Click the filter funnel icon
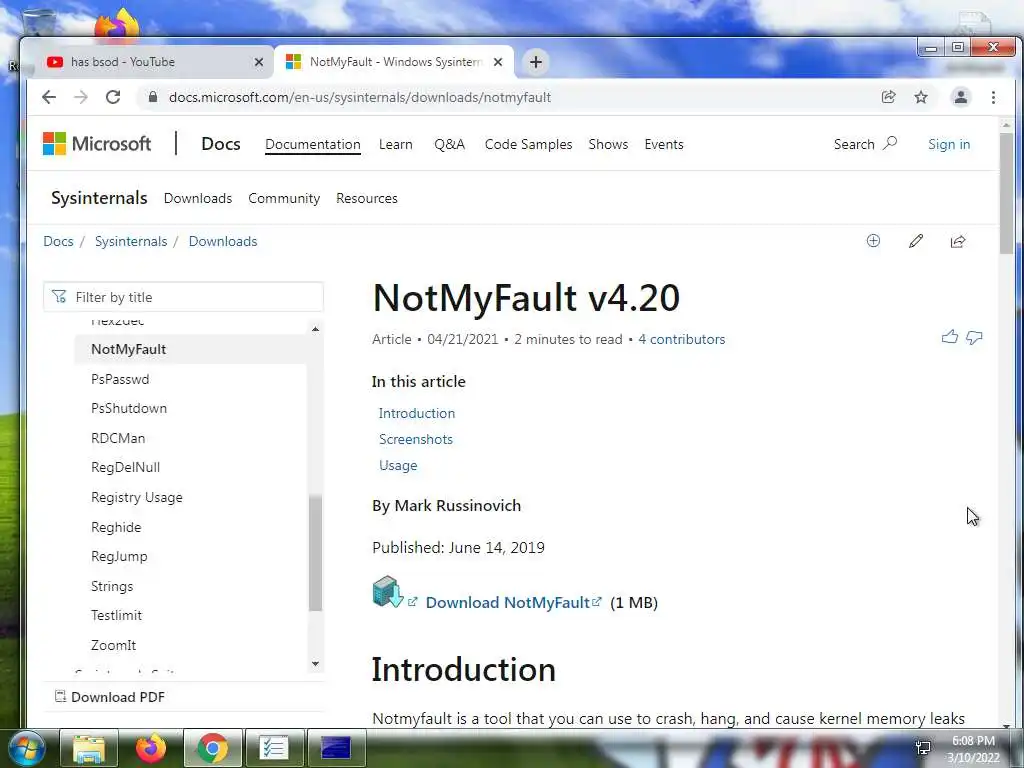The height and width of the screenshot is (768, 1024). pos(59,296)
